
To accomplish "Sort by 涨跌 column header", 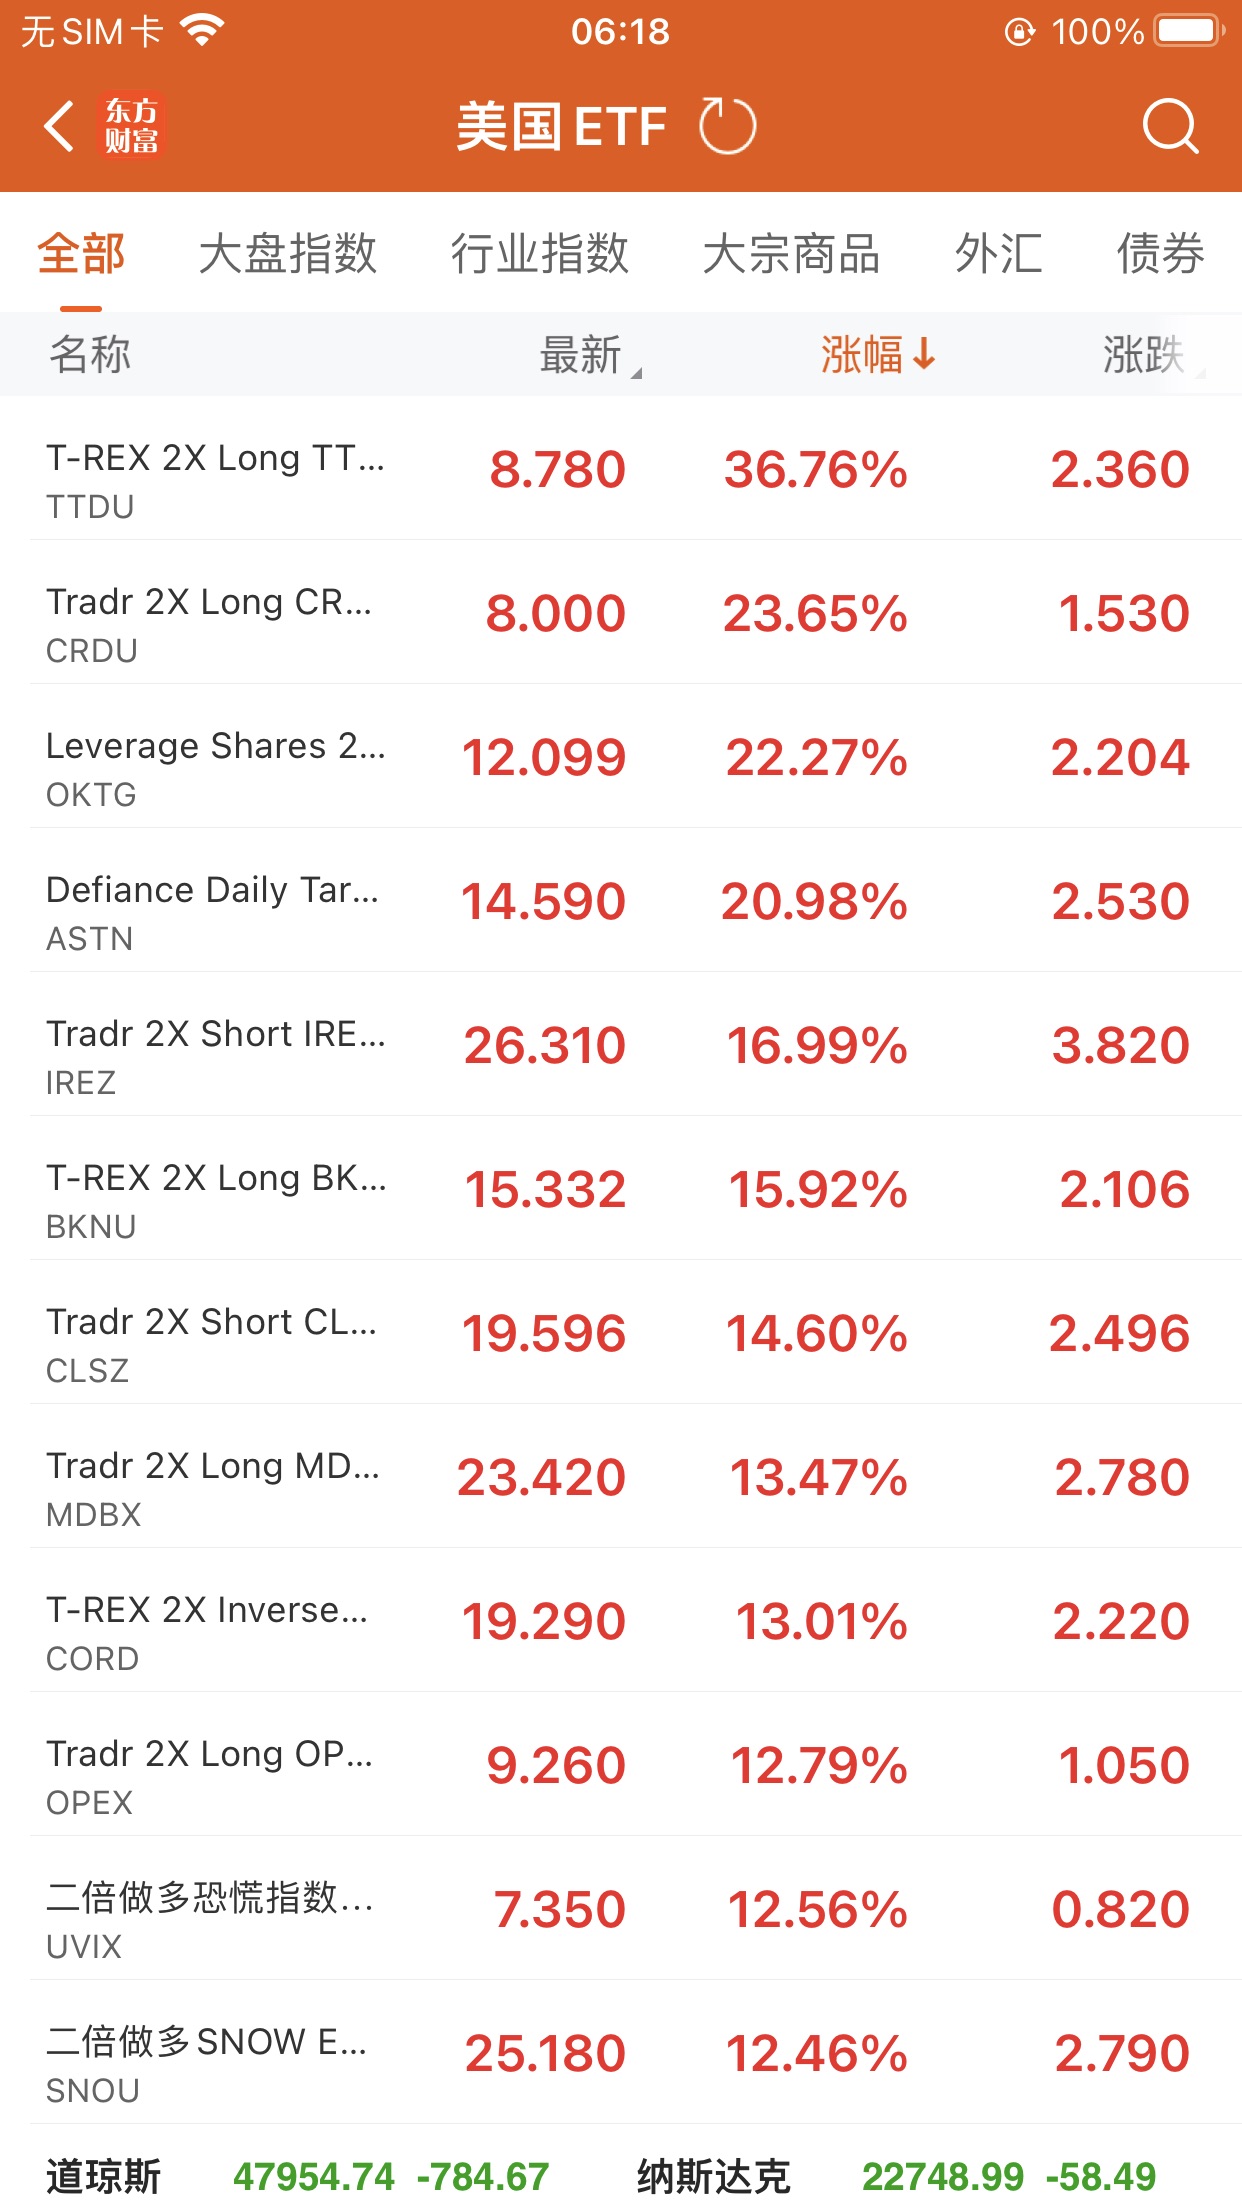I will [x=1145, y=355].
